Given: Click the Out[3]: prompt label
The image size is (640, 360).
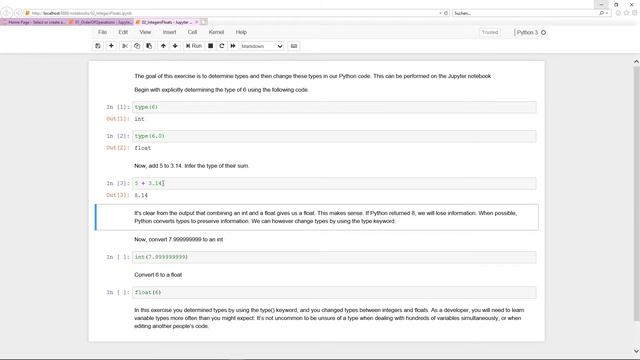Looking at the screenshot, I should (118, 196).
